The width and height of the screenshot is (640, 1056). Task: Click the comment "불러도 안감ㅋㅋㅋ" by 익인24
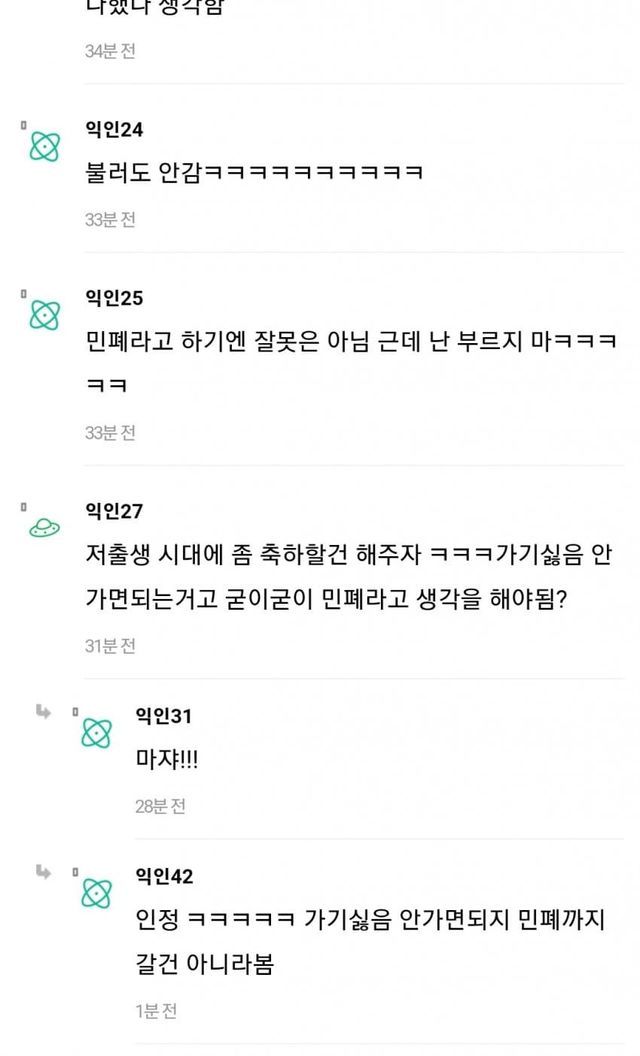click(254, 172)
